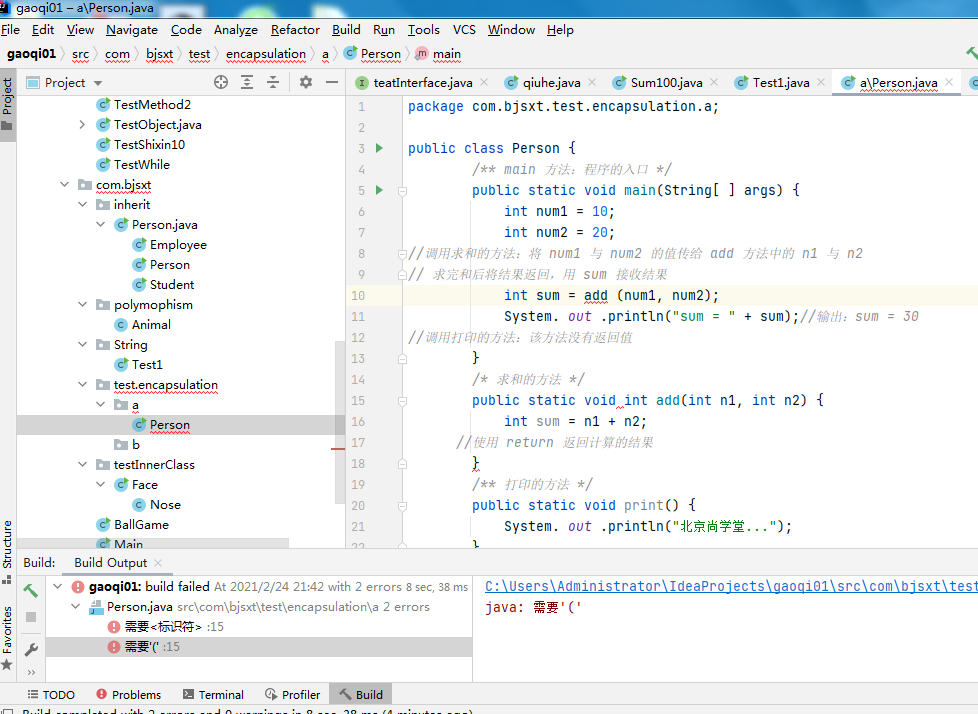Collapse the inherit folder
978x714 pixels.
[x=82, y=205]
